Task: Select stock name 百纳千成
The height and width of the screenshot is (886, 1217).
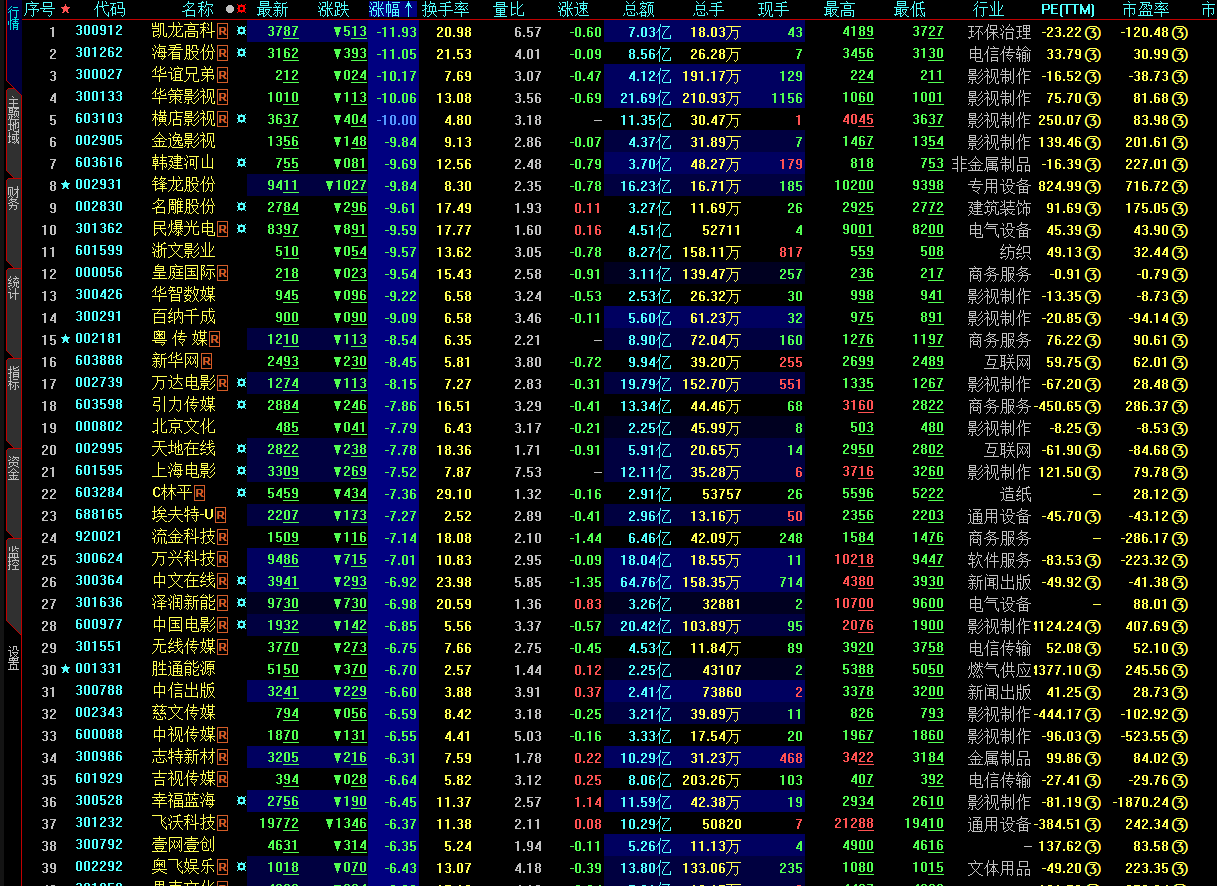Action: tap(184, 318)
